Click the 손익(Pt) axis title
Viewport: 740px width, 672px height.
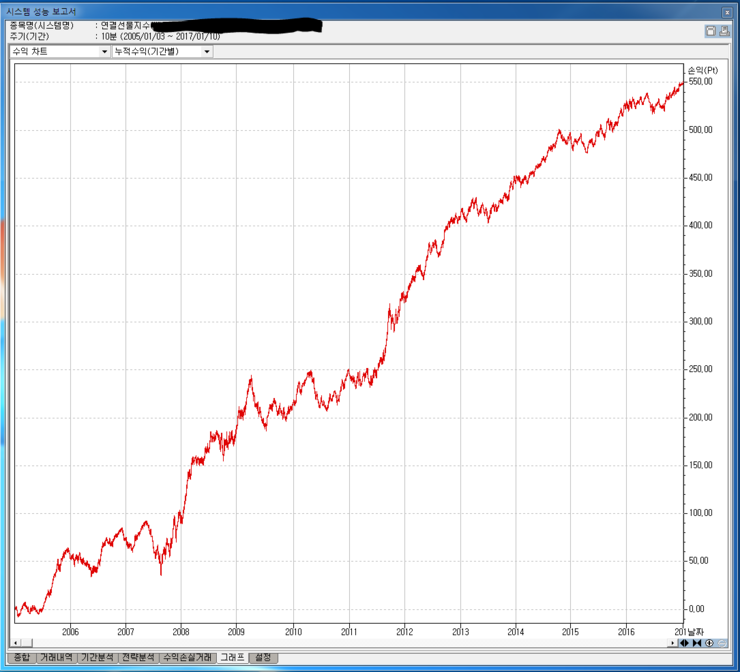[x=703, y=70]
